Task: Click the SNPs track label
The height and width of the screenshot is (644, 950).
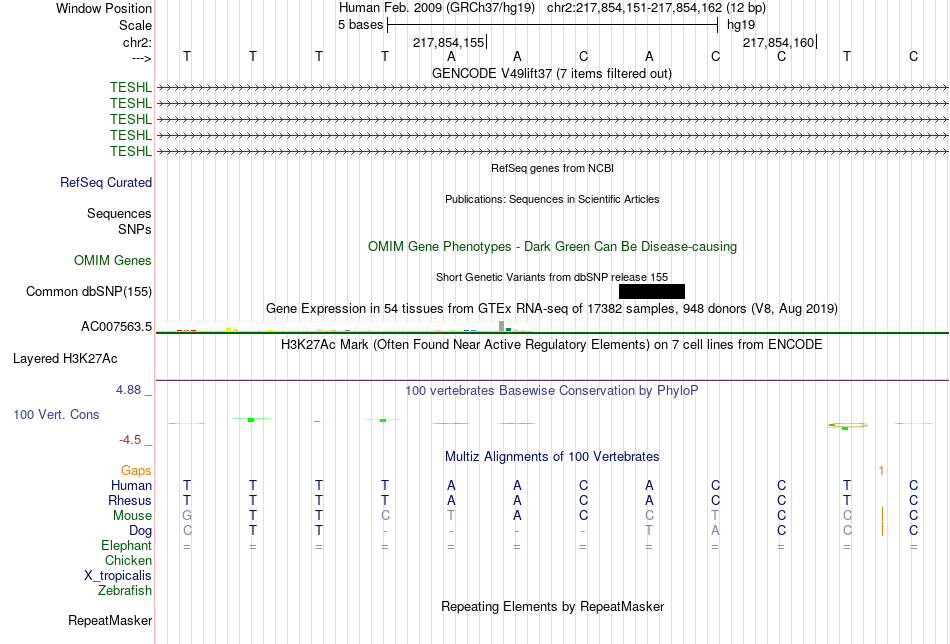Action: tap(135, 229)
